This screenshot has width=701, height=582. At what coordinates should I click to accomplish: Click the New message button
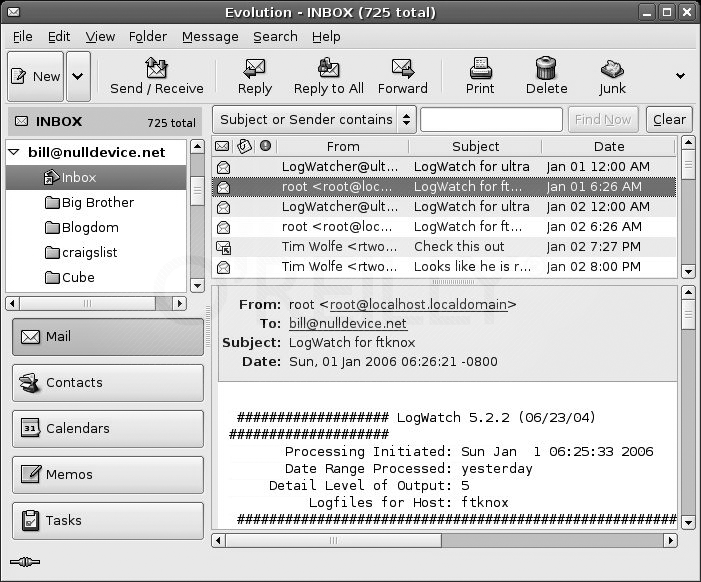35,76
